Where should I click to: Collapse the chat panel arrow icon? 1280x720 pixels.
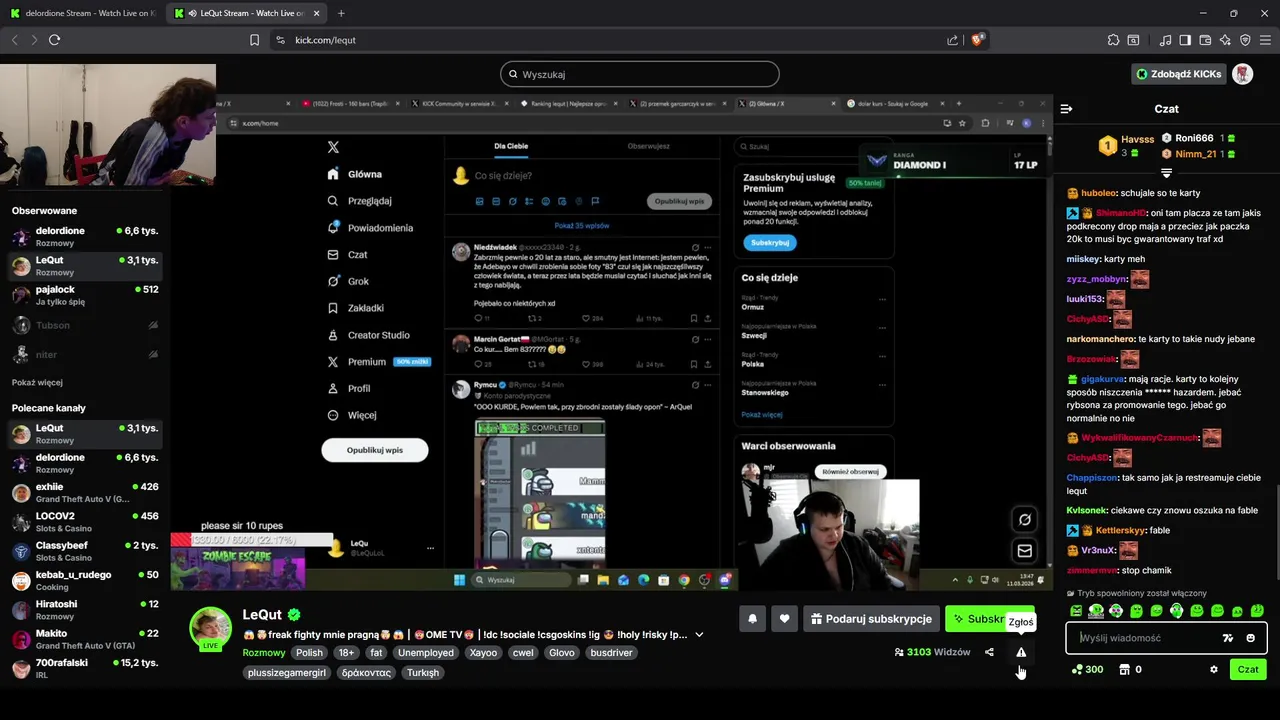pyautogui.click(x=1066, y=109)
